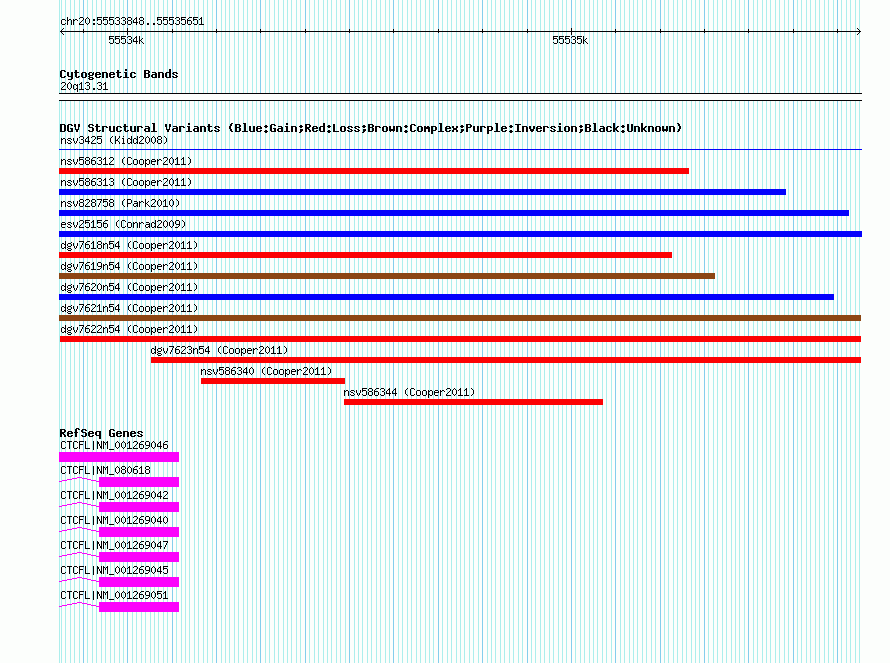The image size is (890, 663).
Task: Open the nsv586312 (Cooper2011) label
Action: coord(126,161)
